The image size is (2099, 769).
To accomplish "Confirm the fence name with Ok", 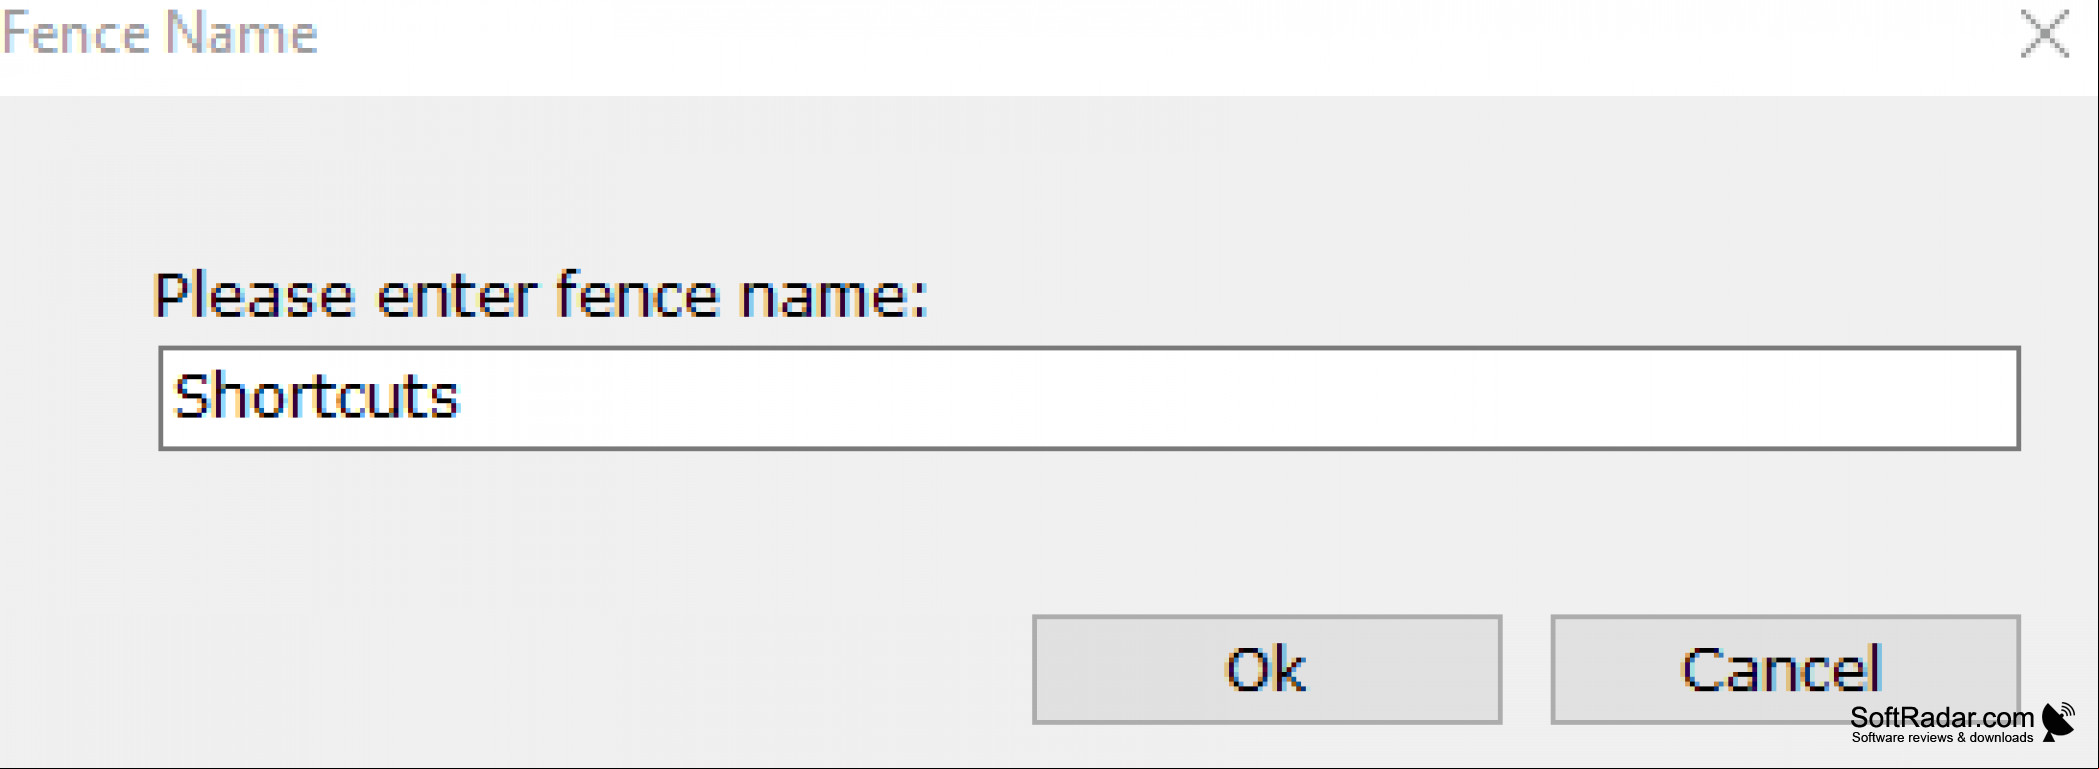I will (1267, 669).
